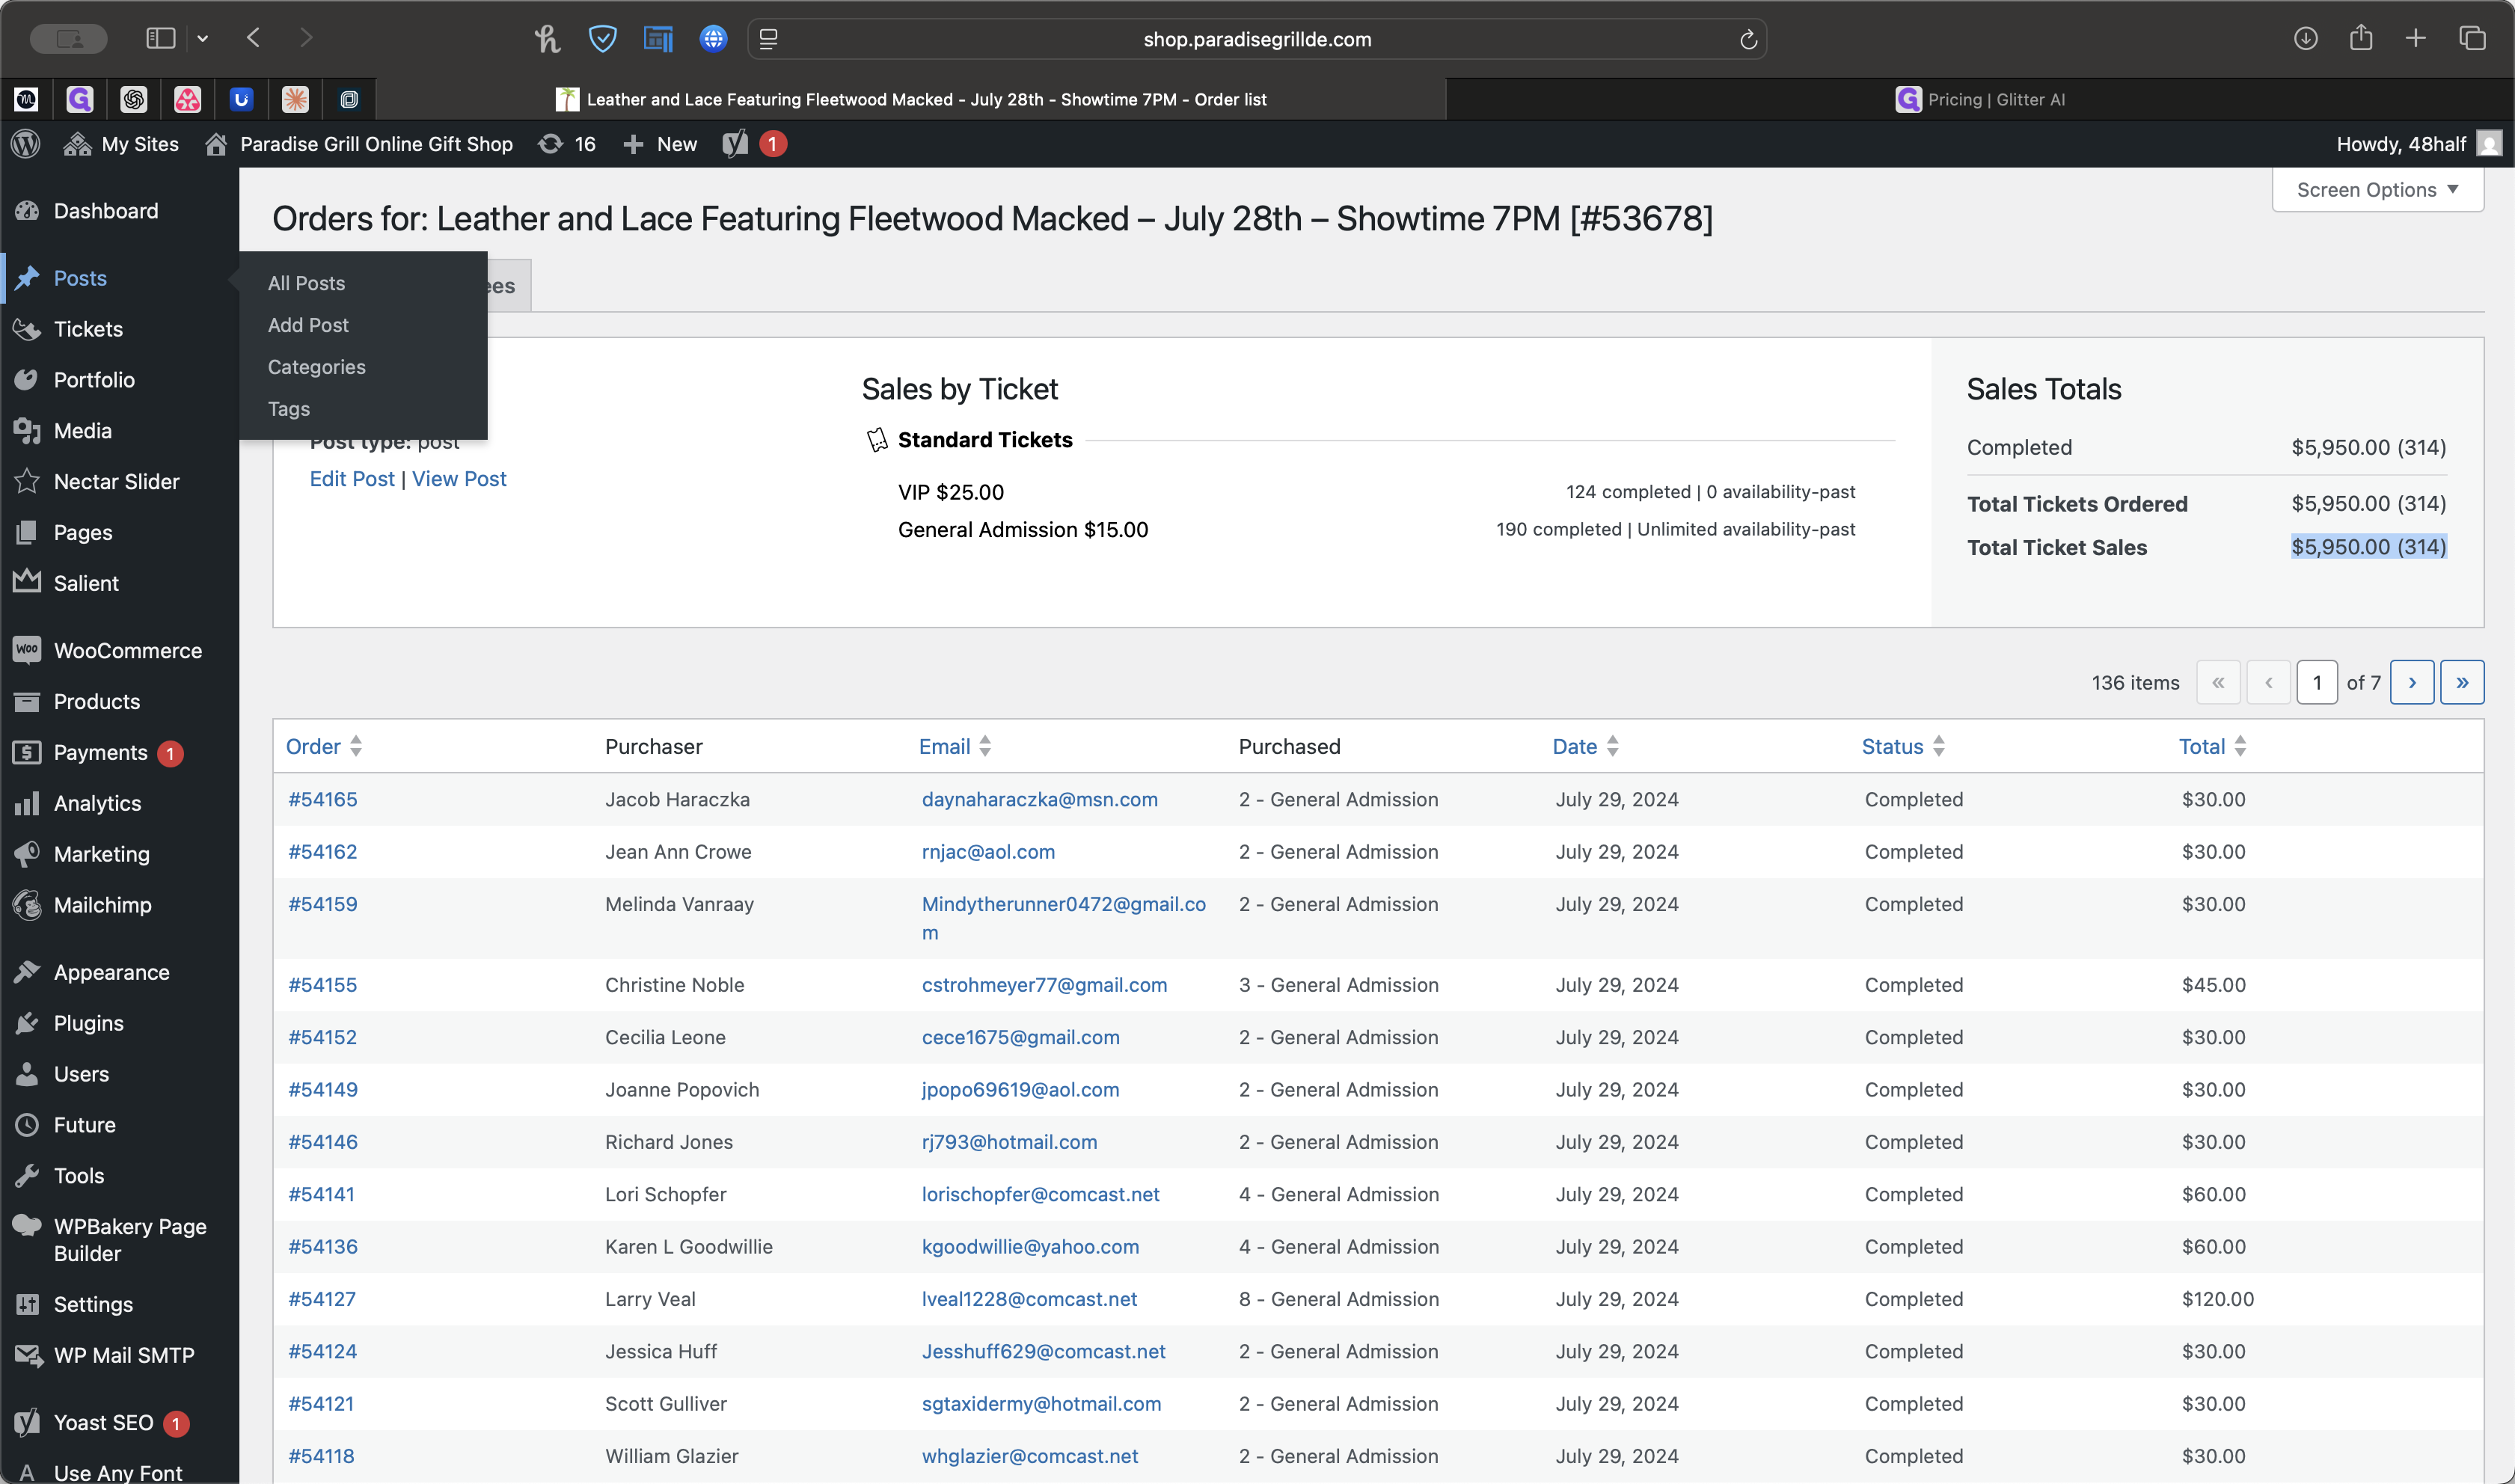Select Categories from Posts submenu
Screen dimensions: 2515x1484
tap(316, 367)
